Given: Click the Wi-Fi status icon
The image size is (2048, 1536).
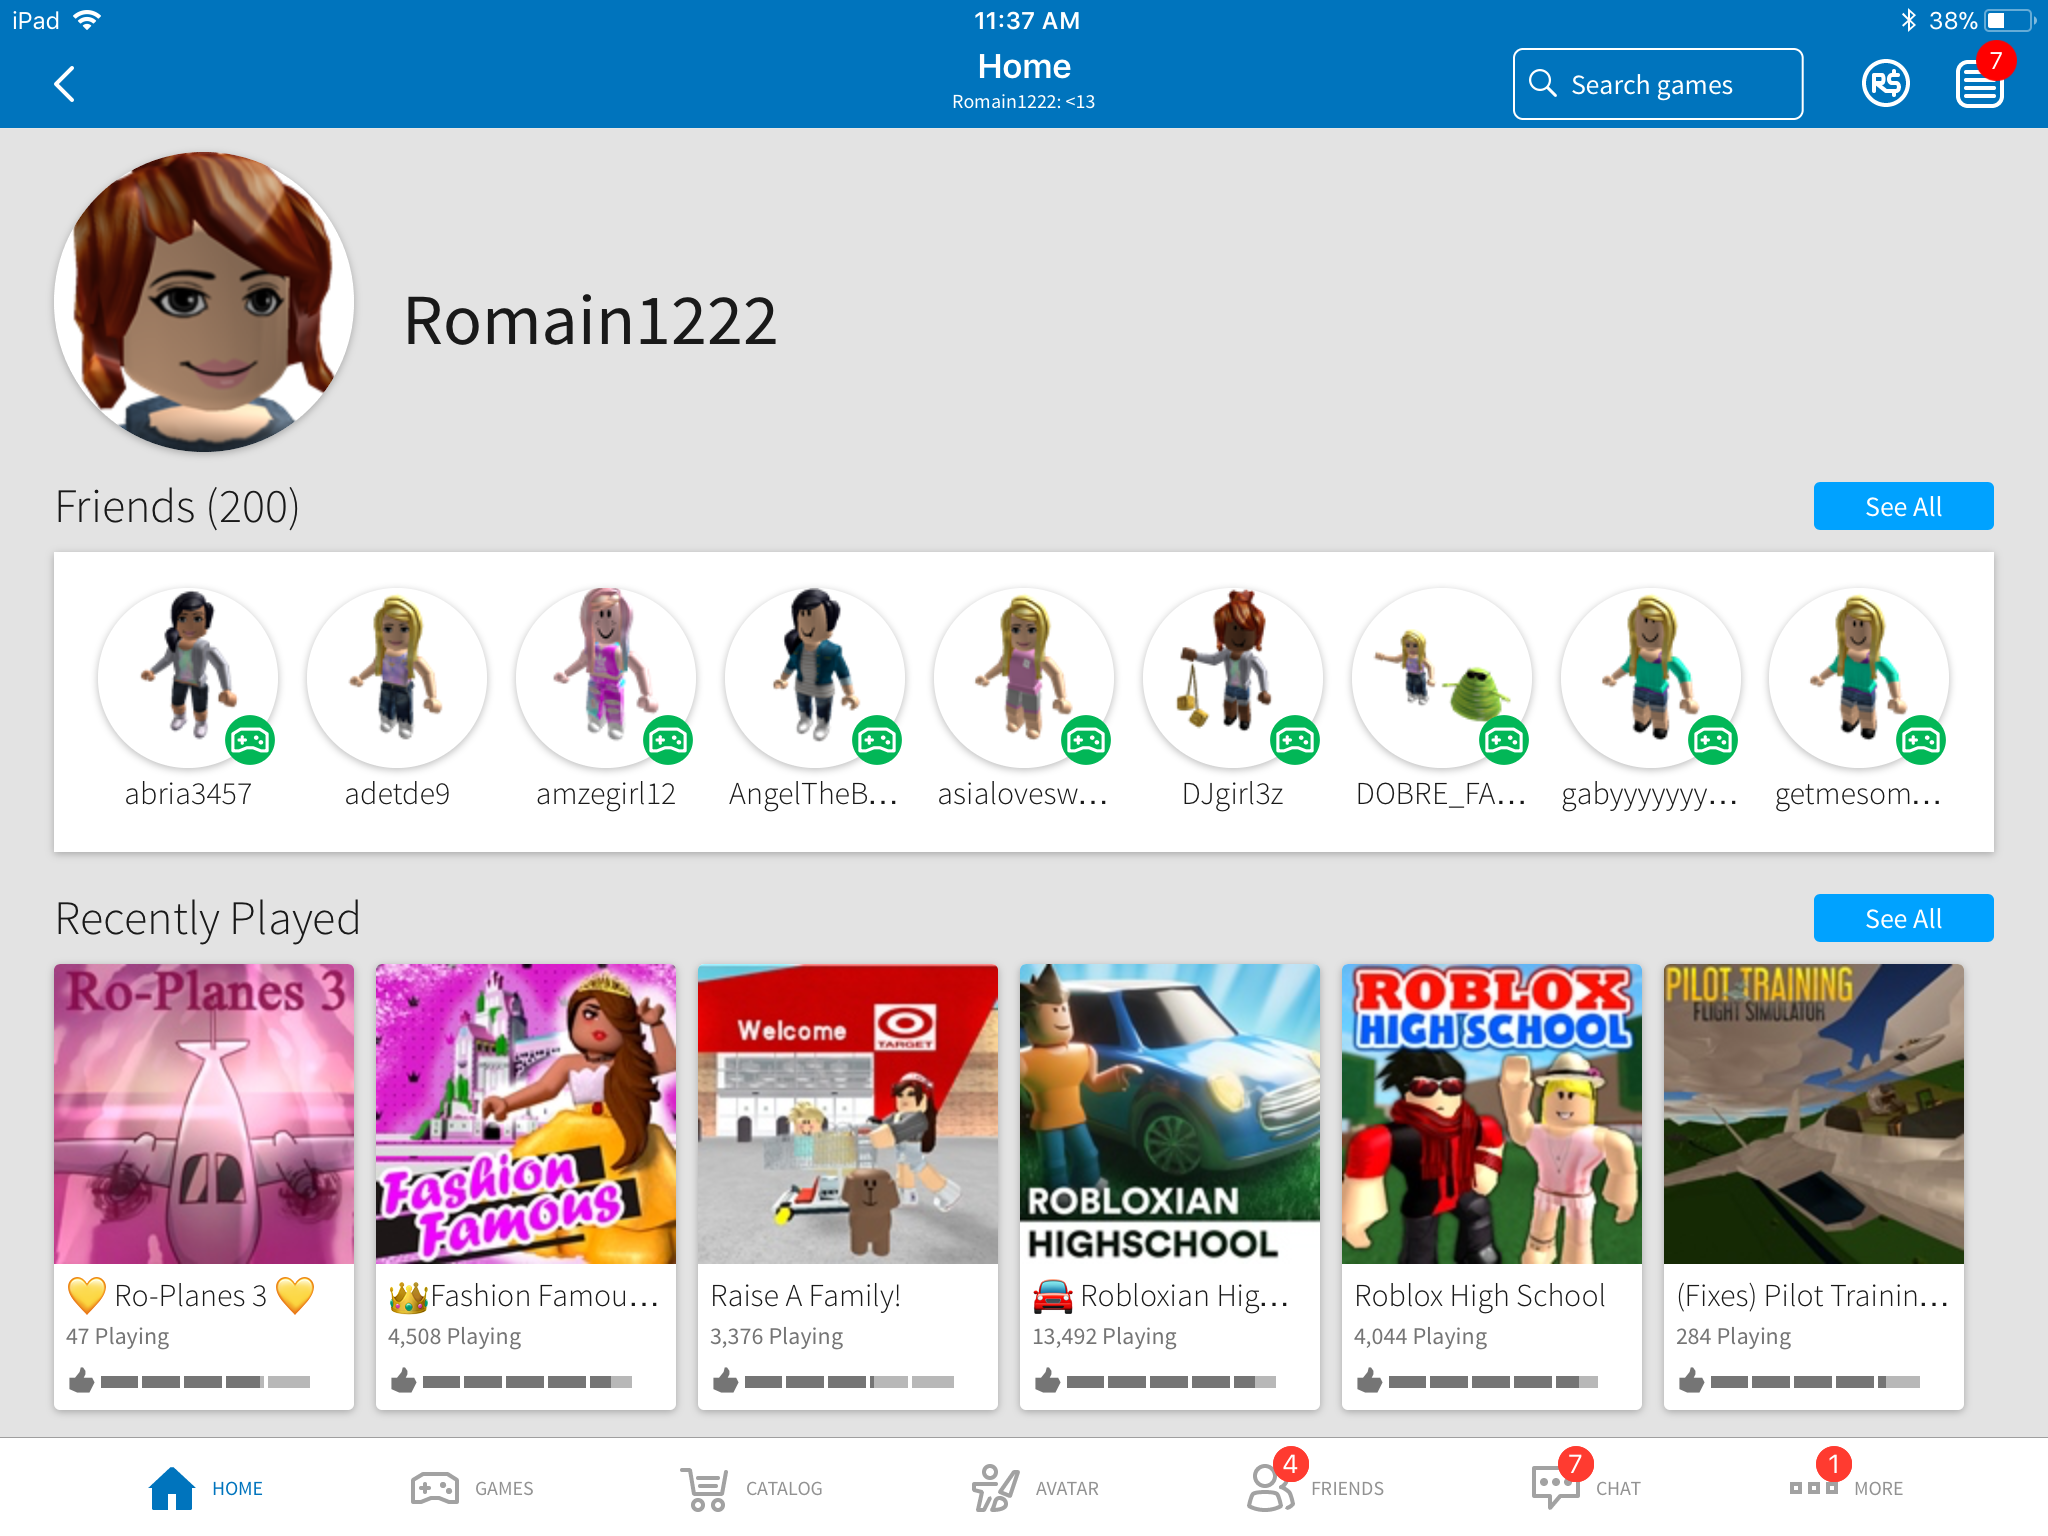Looking at the screenshot, I should tap(88, 20).
